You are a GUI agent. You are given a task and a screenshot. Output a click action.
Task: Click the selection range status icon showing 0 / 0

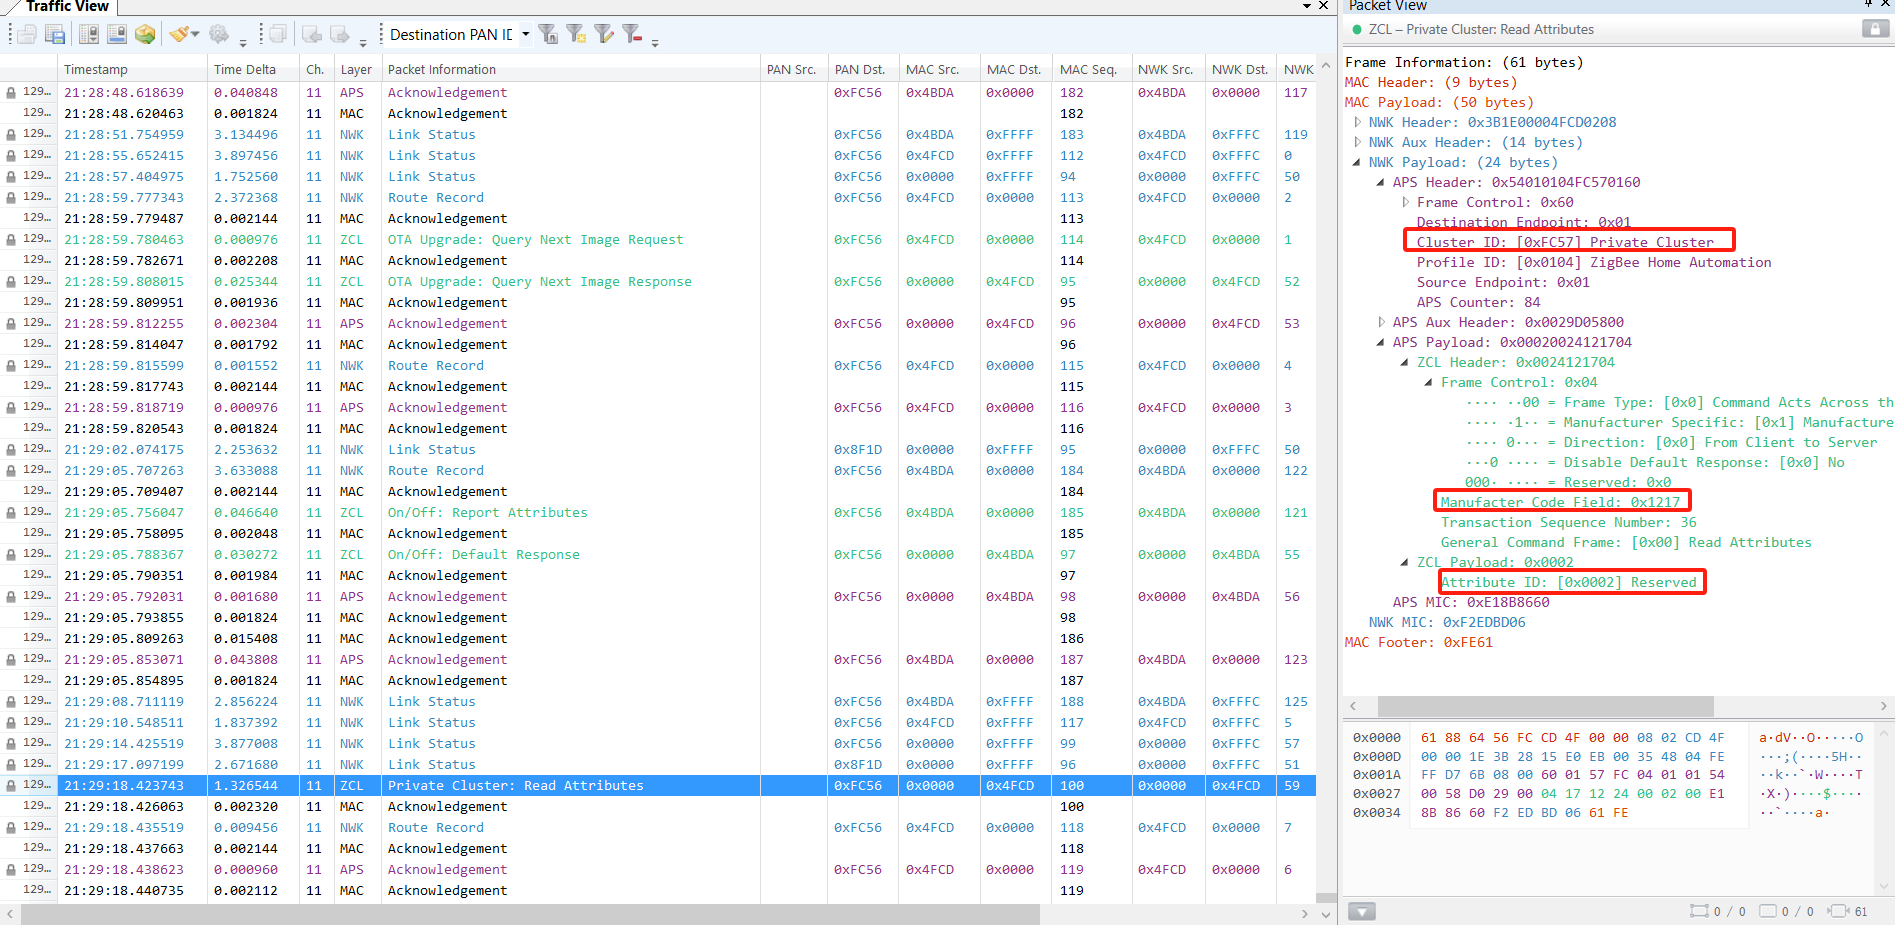coord(1699,911)
